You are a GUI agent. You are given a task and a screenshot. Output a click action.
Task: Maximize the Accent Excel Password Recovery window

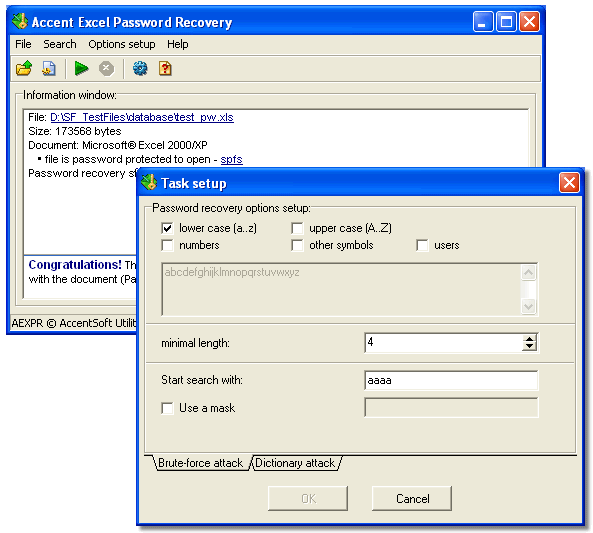point(506,22)
